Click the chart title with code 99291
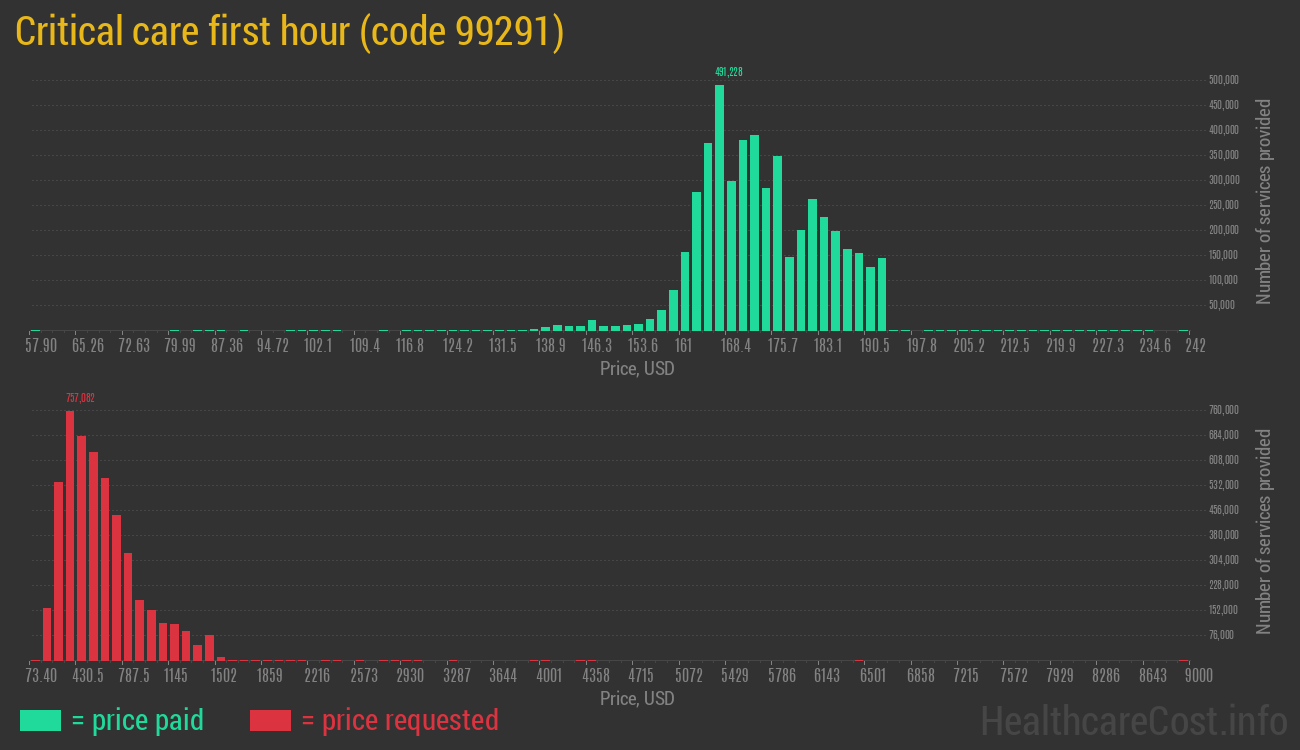 (x=290, y=32)
